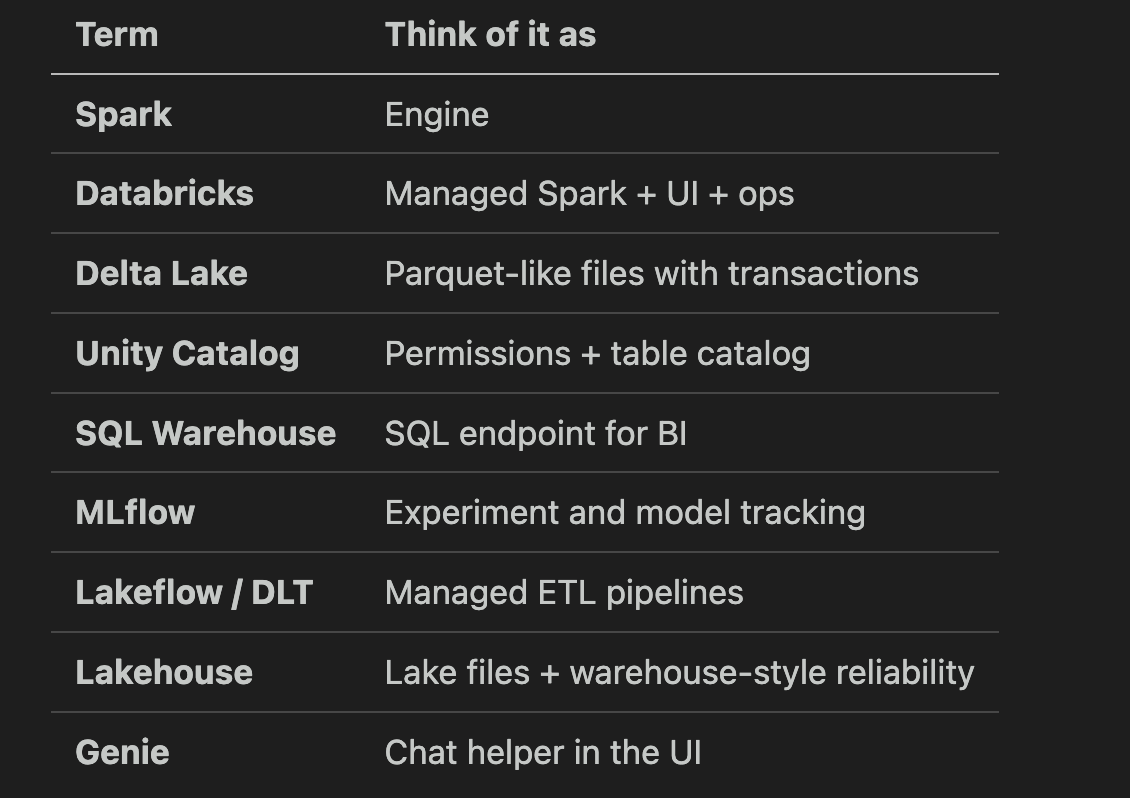
Task: Click 'Permissions + table catalog' description
Action: (x=597, y=354)
